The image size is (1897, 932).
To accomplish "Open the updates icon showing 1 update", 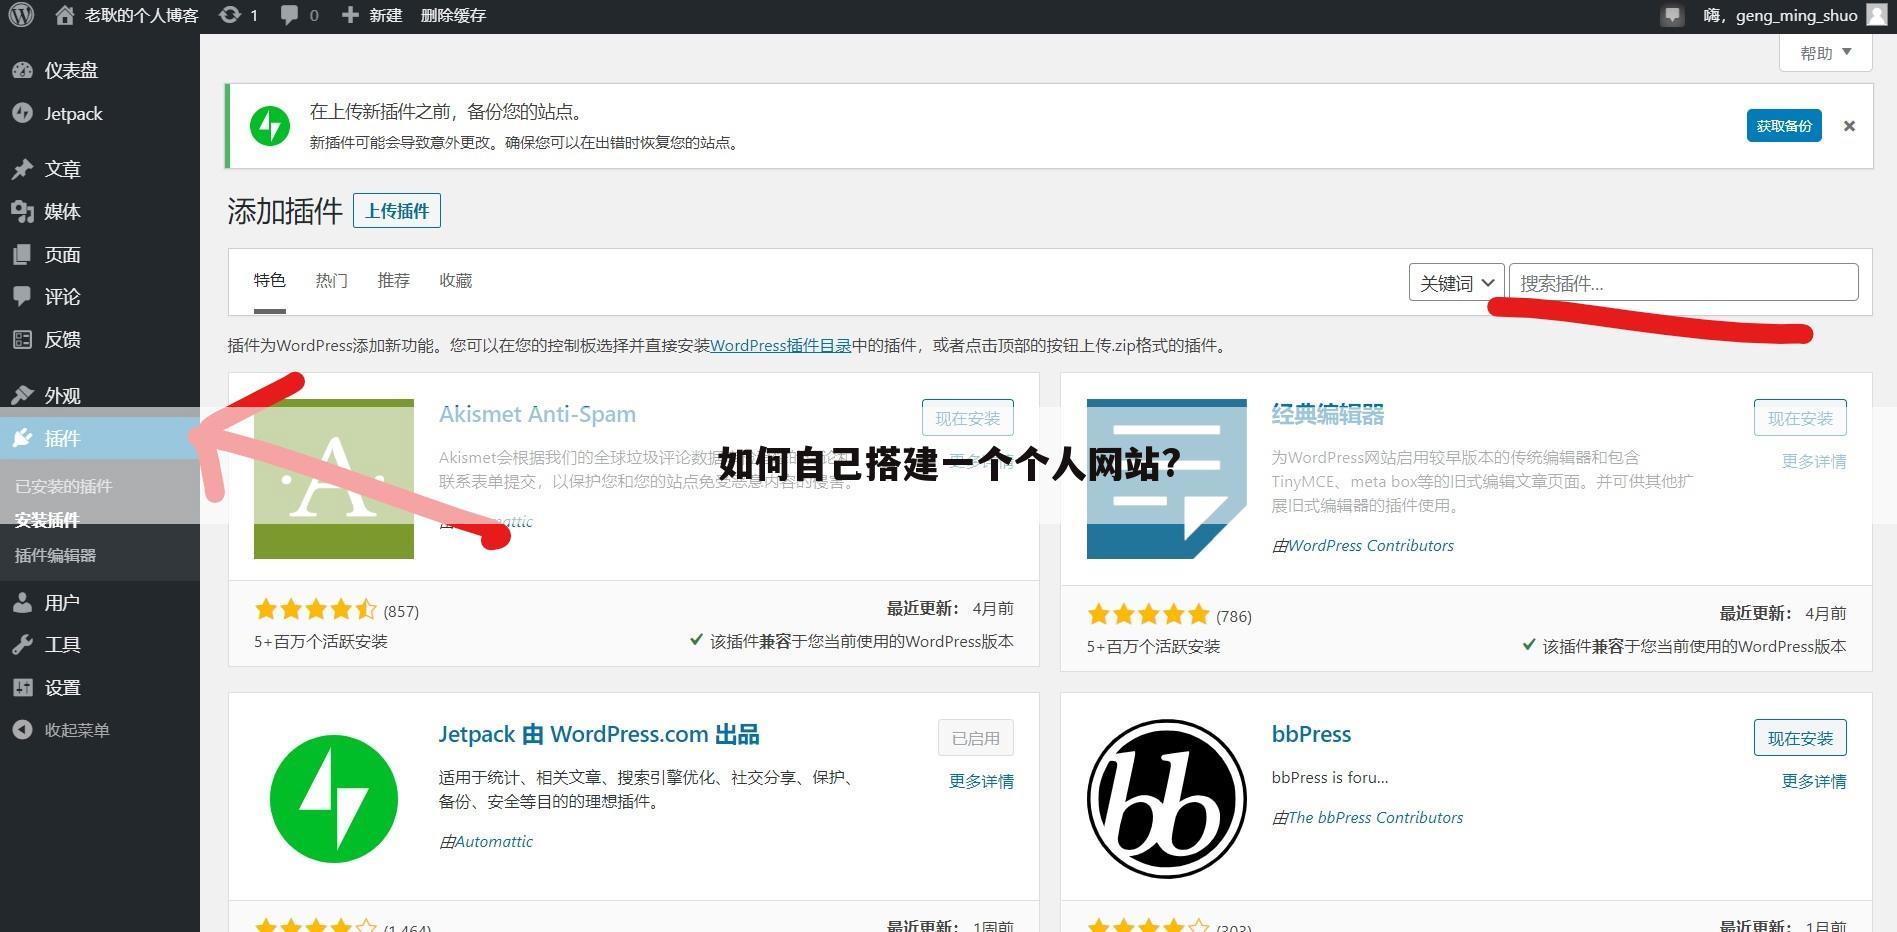I will [x=238, y=15].
